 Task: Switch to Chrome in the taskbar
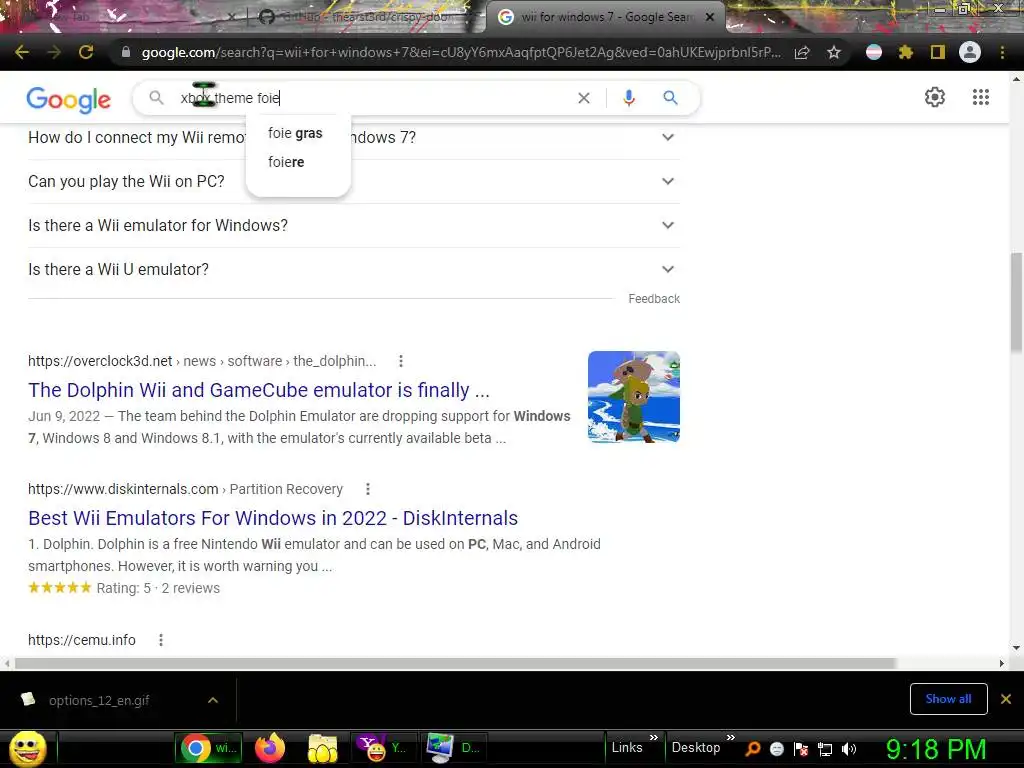[x=209, y=748]
